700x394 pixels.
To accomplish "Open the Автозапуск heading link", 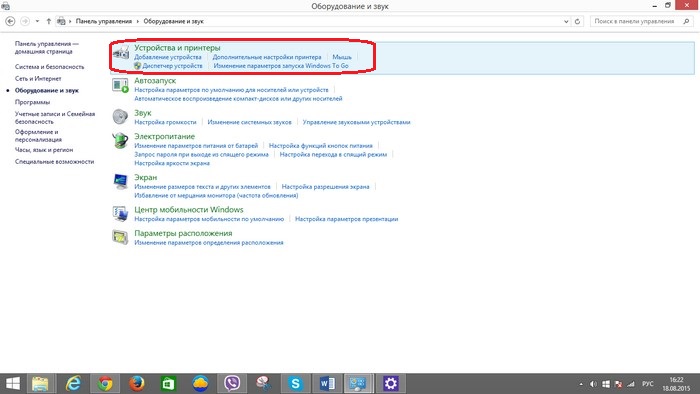I will (155, 80).
